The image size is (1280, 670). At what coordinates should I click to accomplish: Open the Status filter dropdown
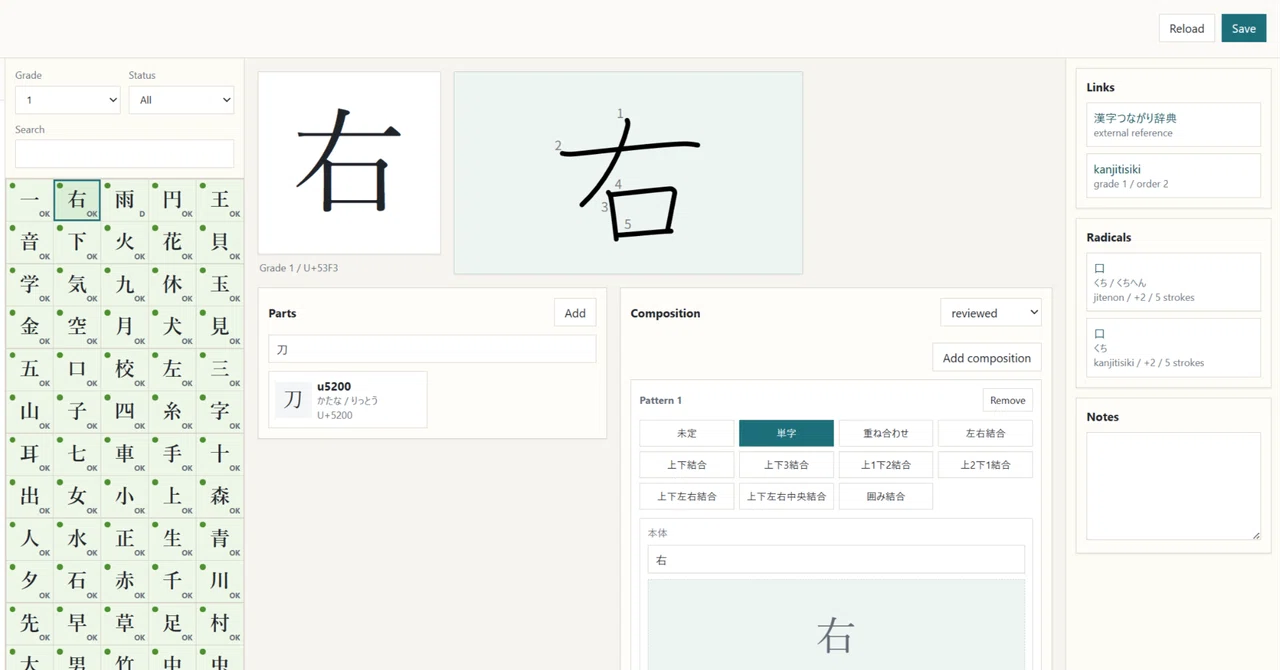(181, 100)
